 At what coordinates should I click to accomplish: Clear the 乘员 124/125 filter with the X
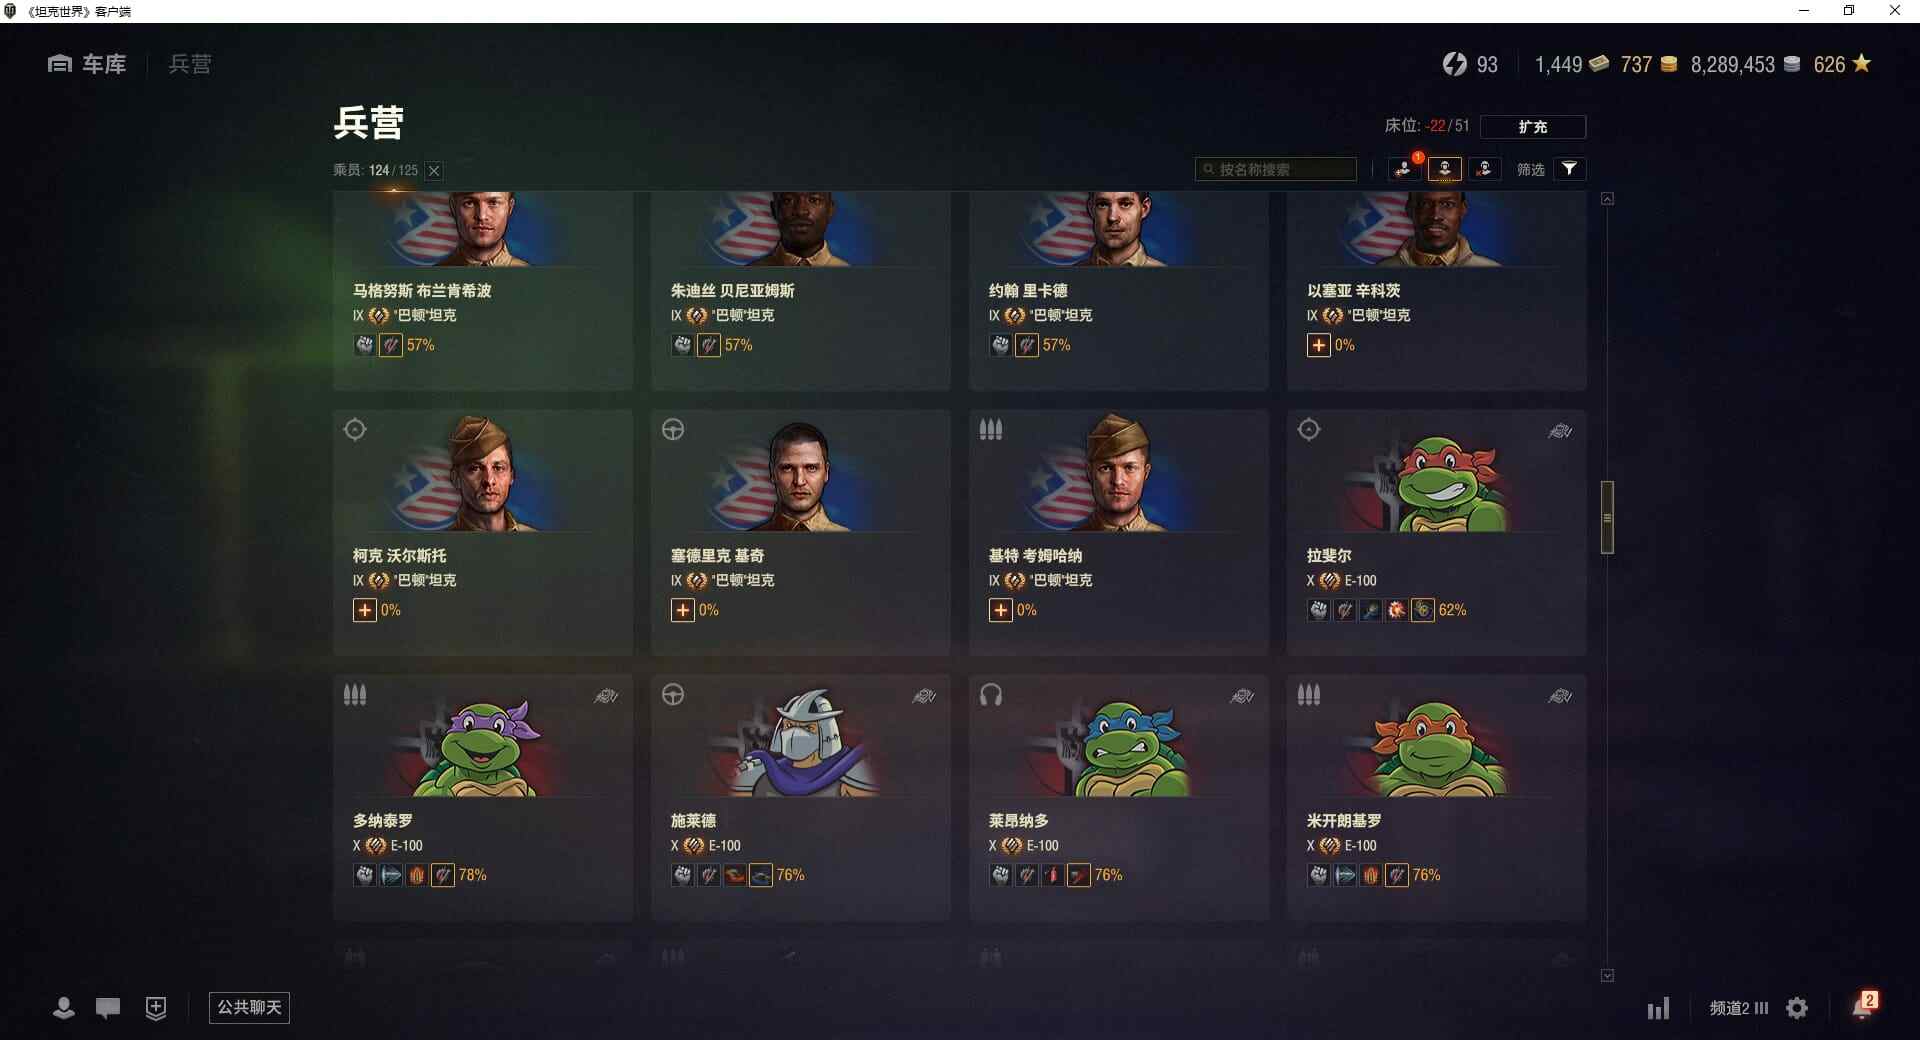point(434,171)
